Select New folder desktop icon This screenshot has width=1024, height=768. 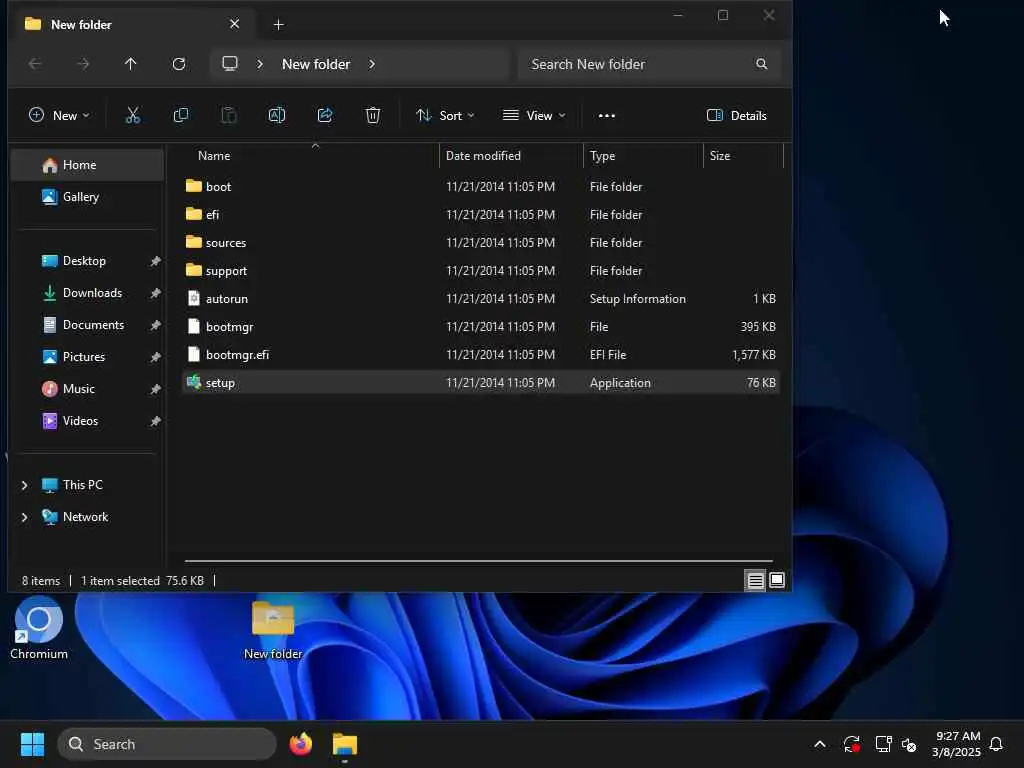coord(273,630)
